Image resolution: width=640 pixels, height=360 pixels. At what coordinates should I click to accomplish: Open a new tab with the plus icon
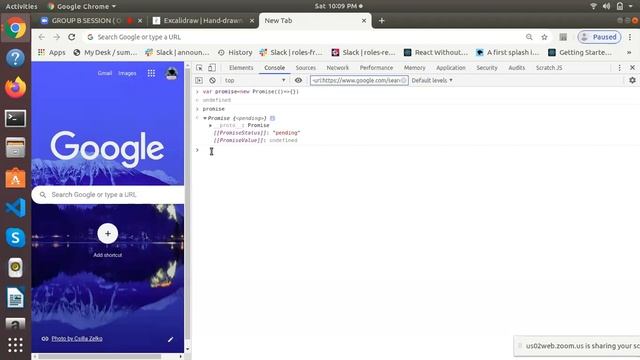point(382,20)
